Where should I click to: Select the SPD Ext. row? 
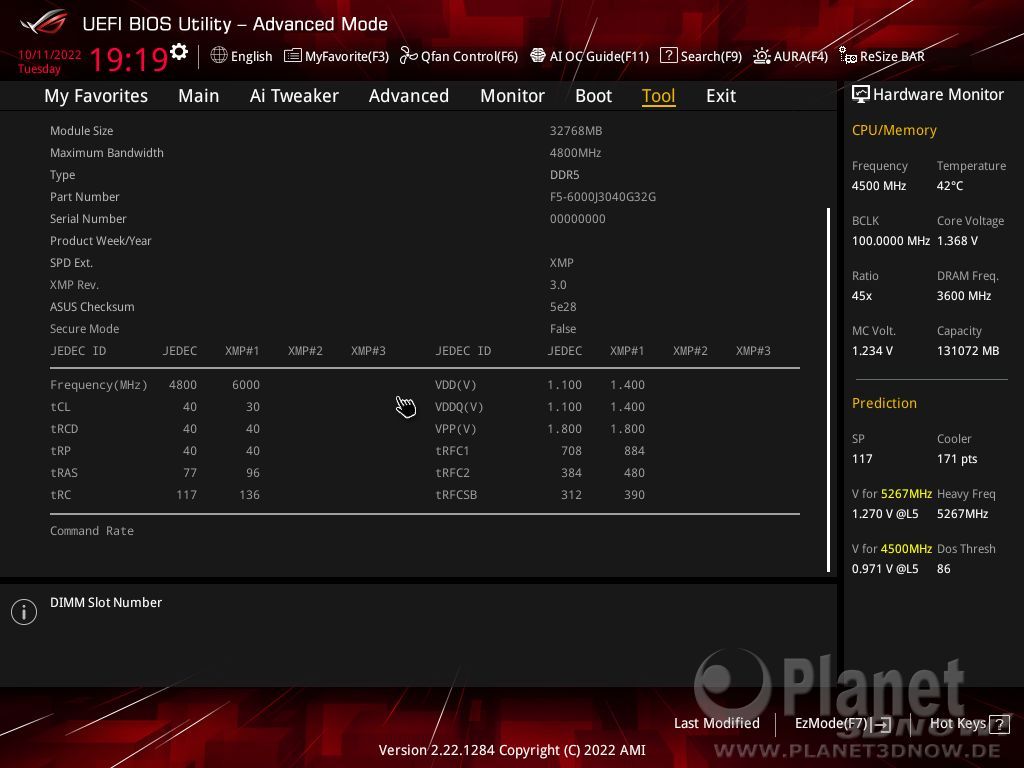(424, 263)
